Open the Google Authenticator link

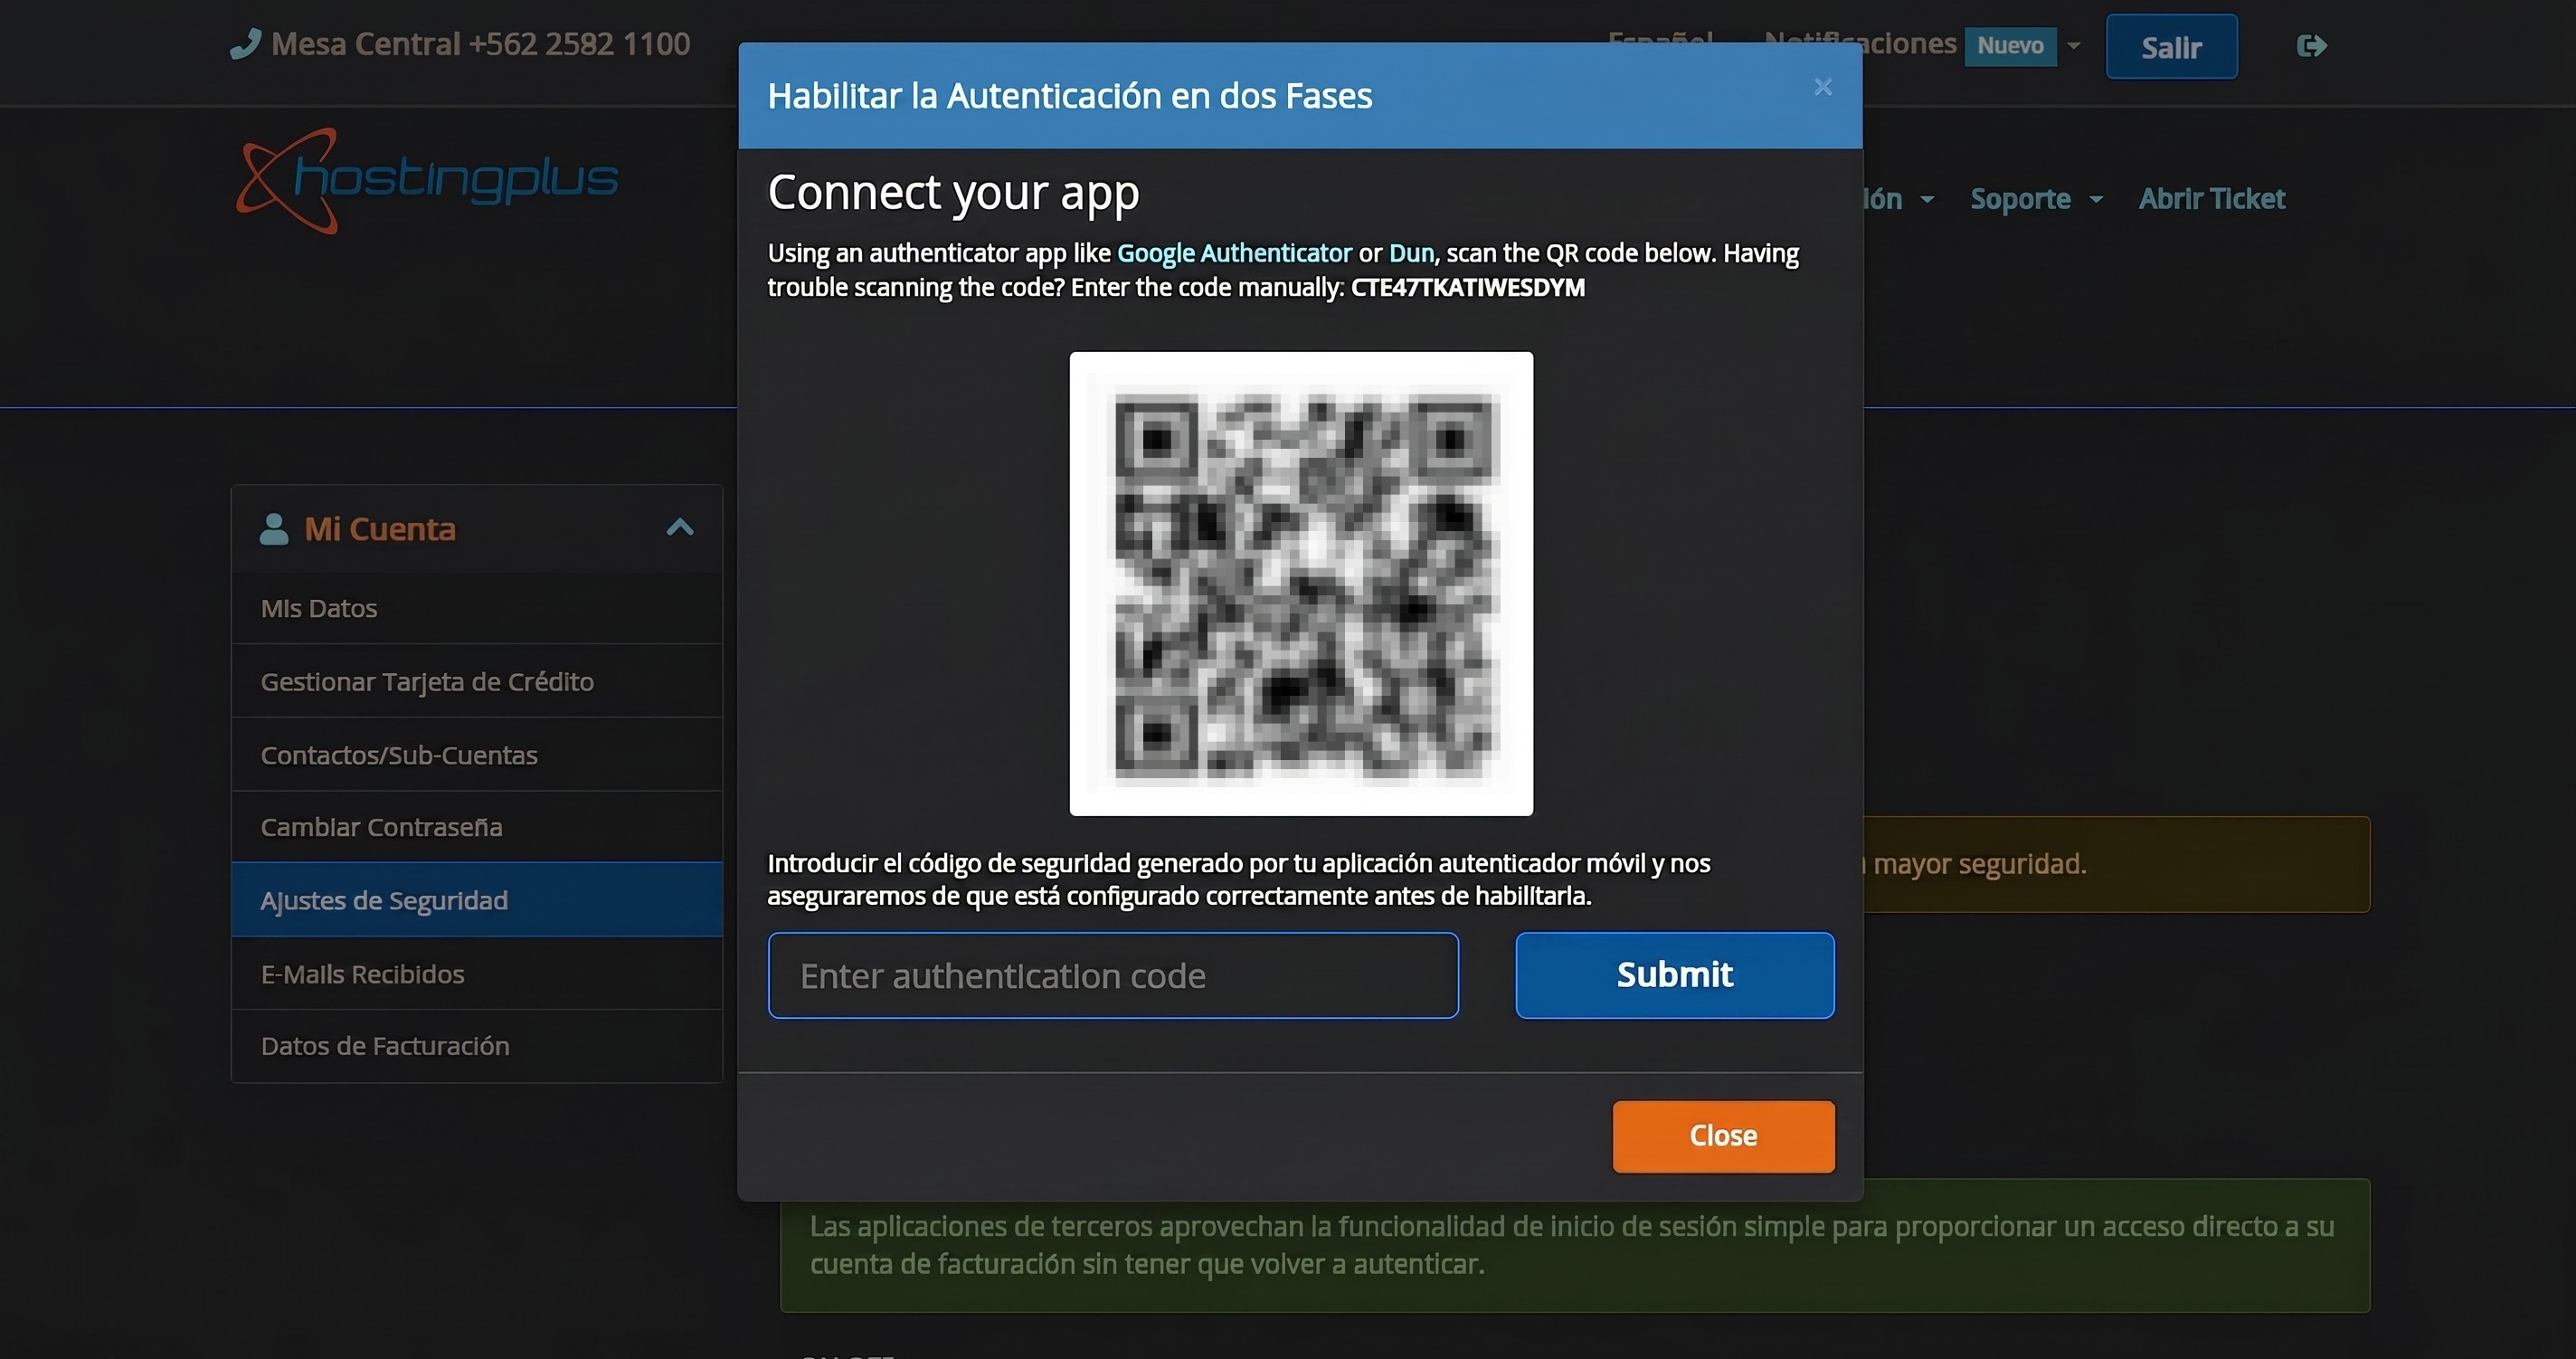point(1234,253)
